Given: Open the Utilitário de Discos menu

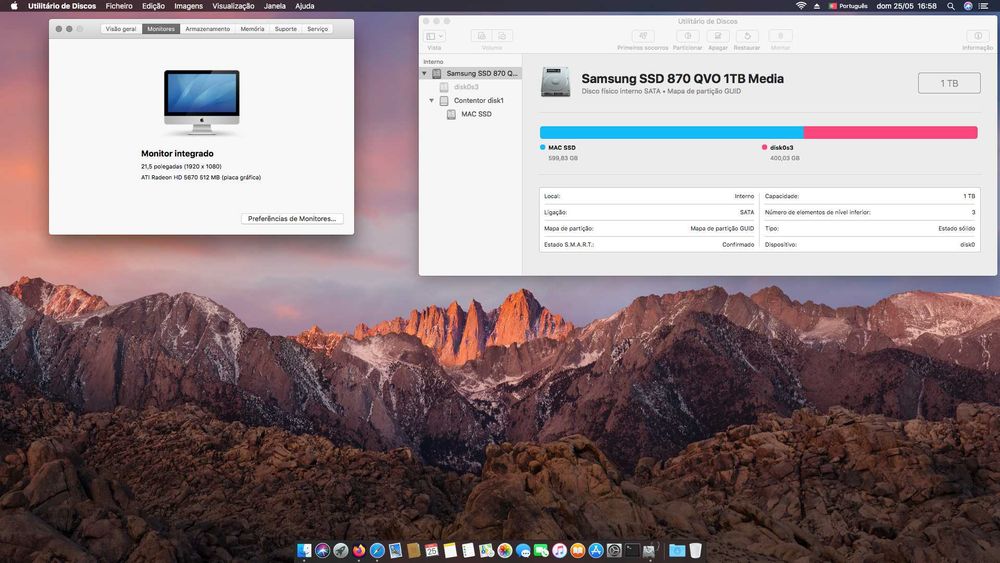Looking at the screenshot, I should pyautogui.click(x=62, y=6).
